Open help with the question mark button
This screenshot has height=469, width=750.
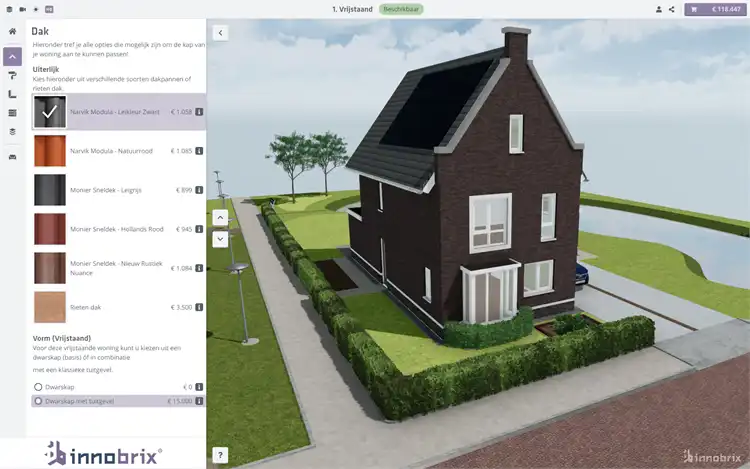pyautogui.click(x=220, y=455)
